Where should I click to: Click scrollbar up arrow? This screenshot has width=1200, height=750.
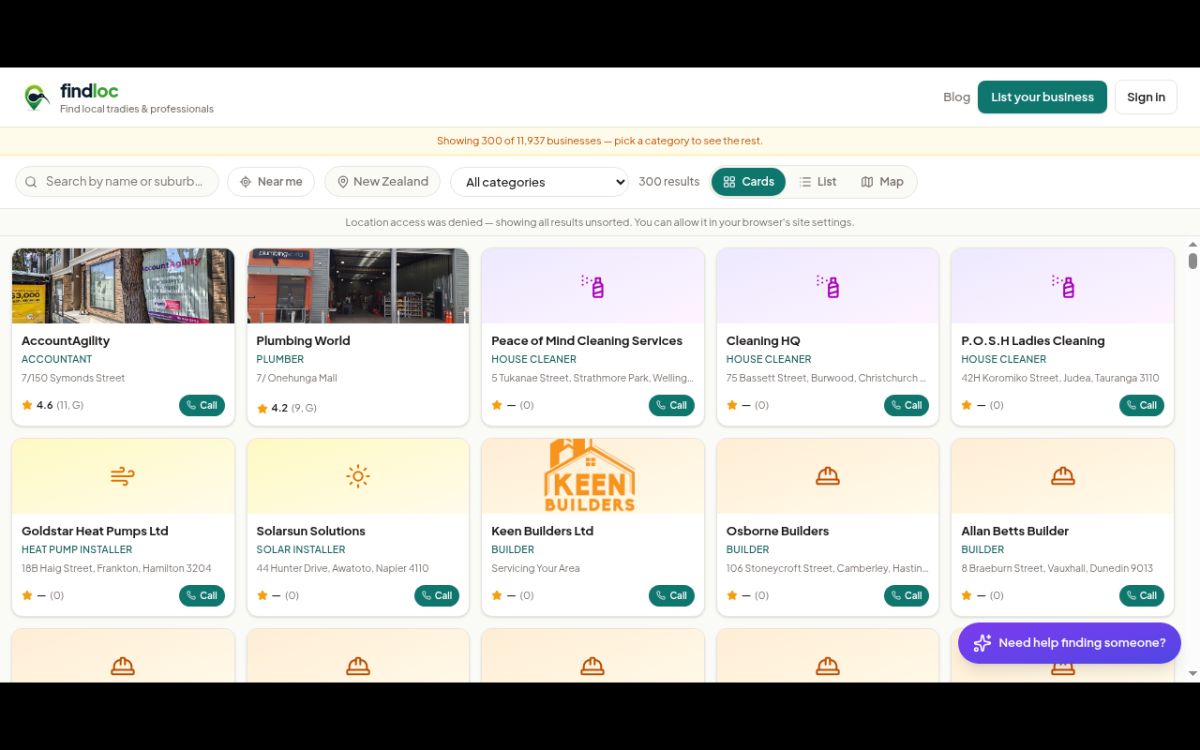(x=1193, y=244)
